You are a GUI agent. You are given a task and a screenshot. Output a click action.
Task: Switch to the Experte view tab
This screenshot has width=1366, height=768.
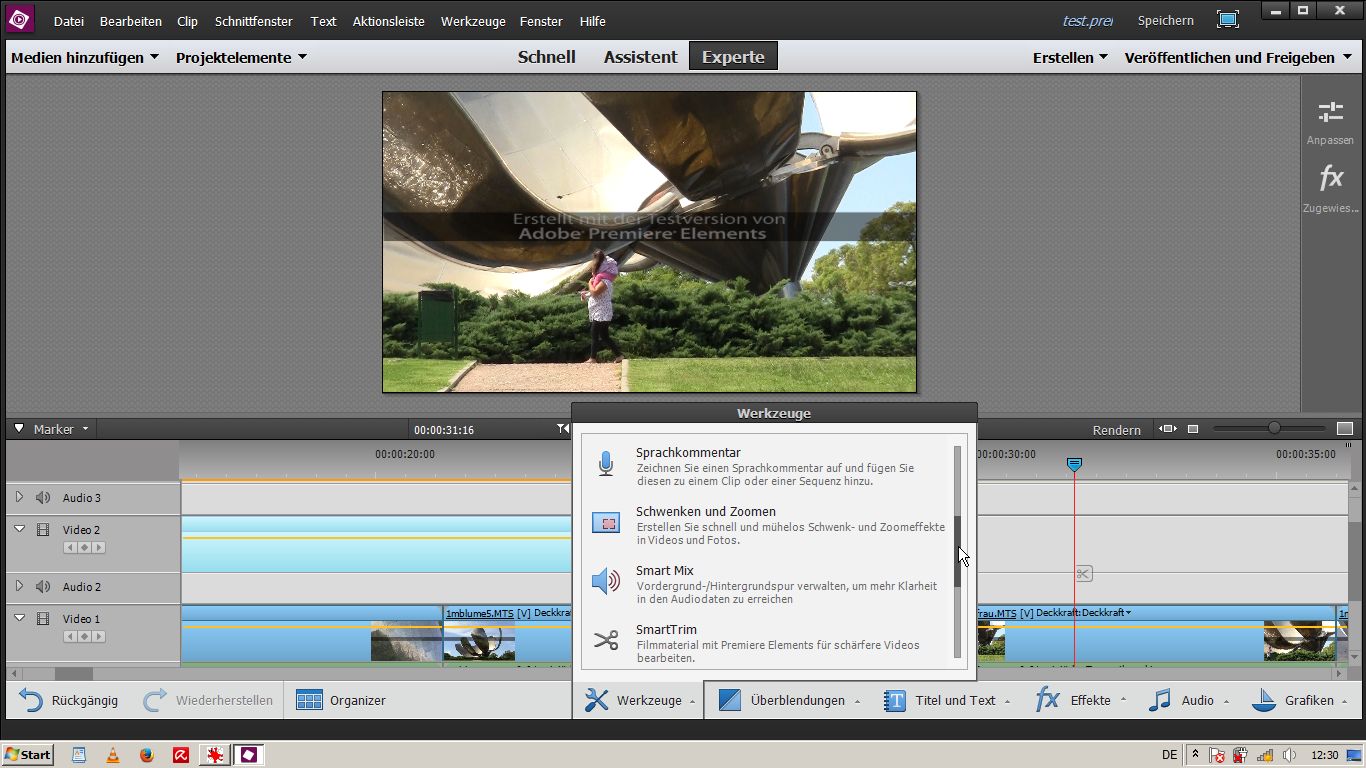click(733, 57)
